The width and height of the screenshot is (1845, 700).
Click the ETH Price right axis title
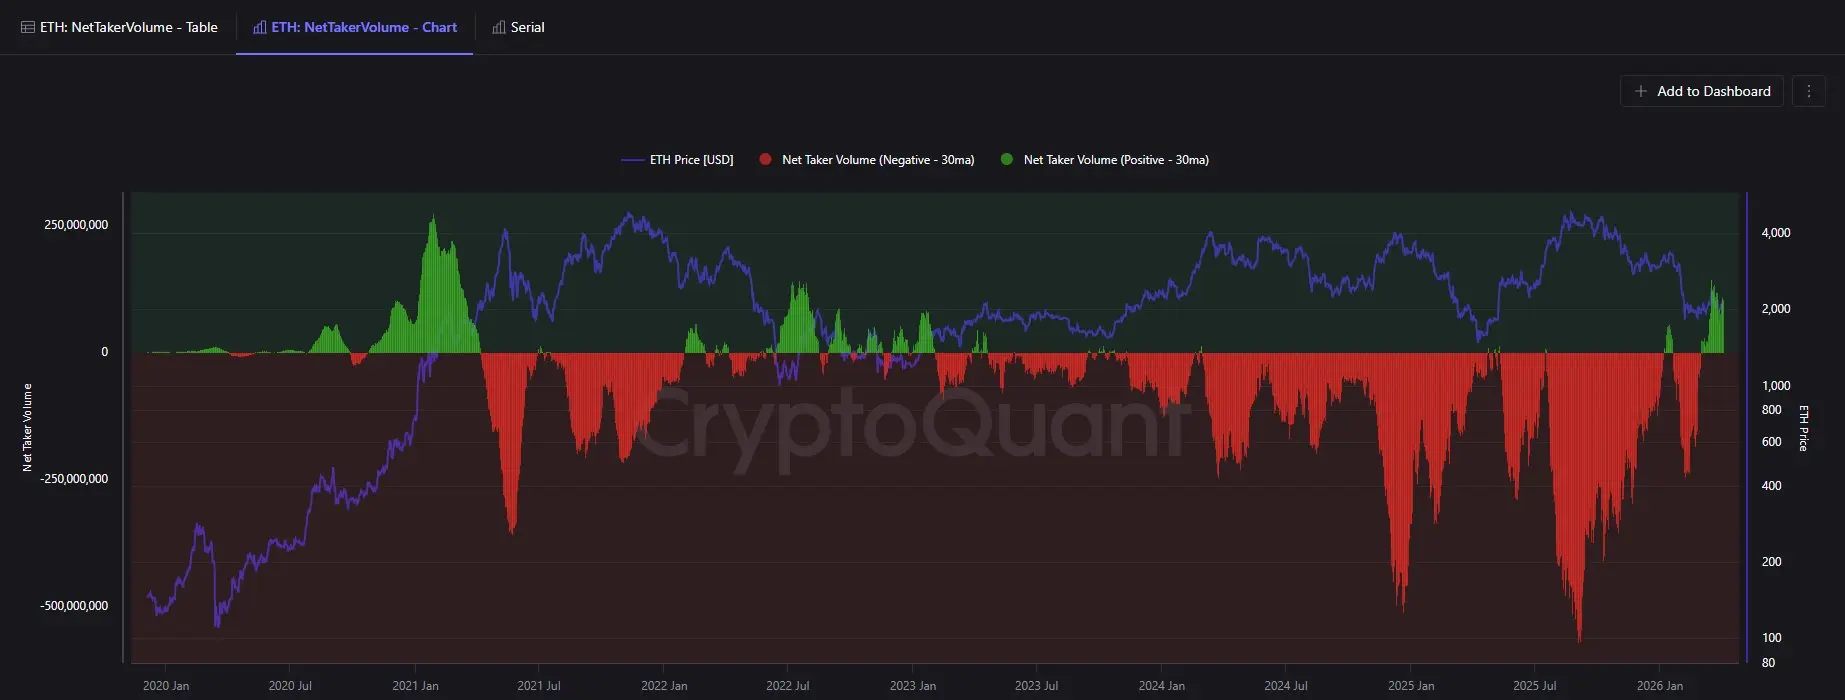click(1804, 428)
